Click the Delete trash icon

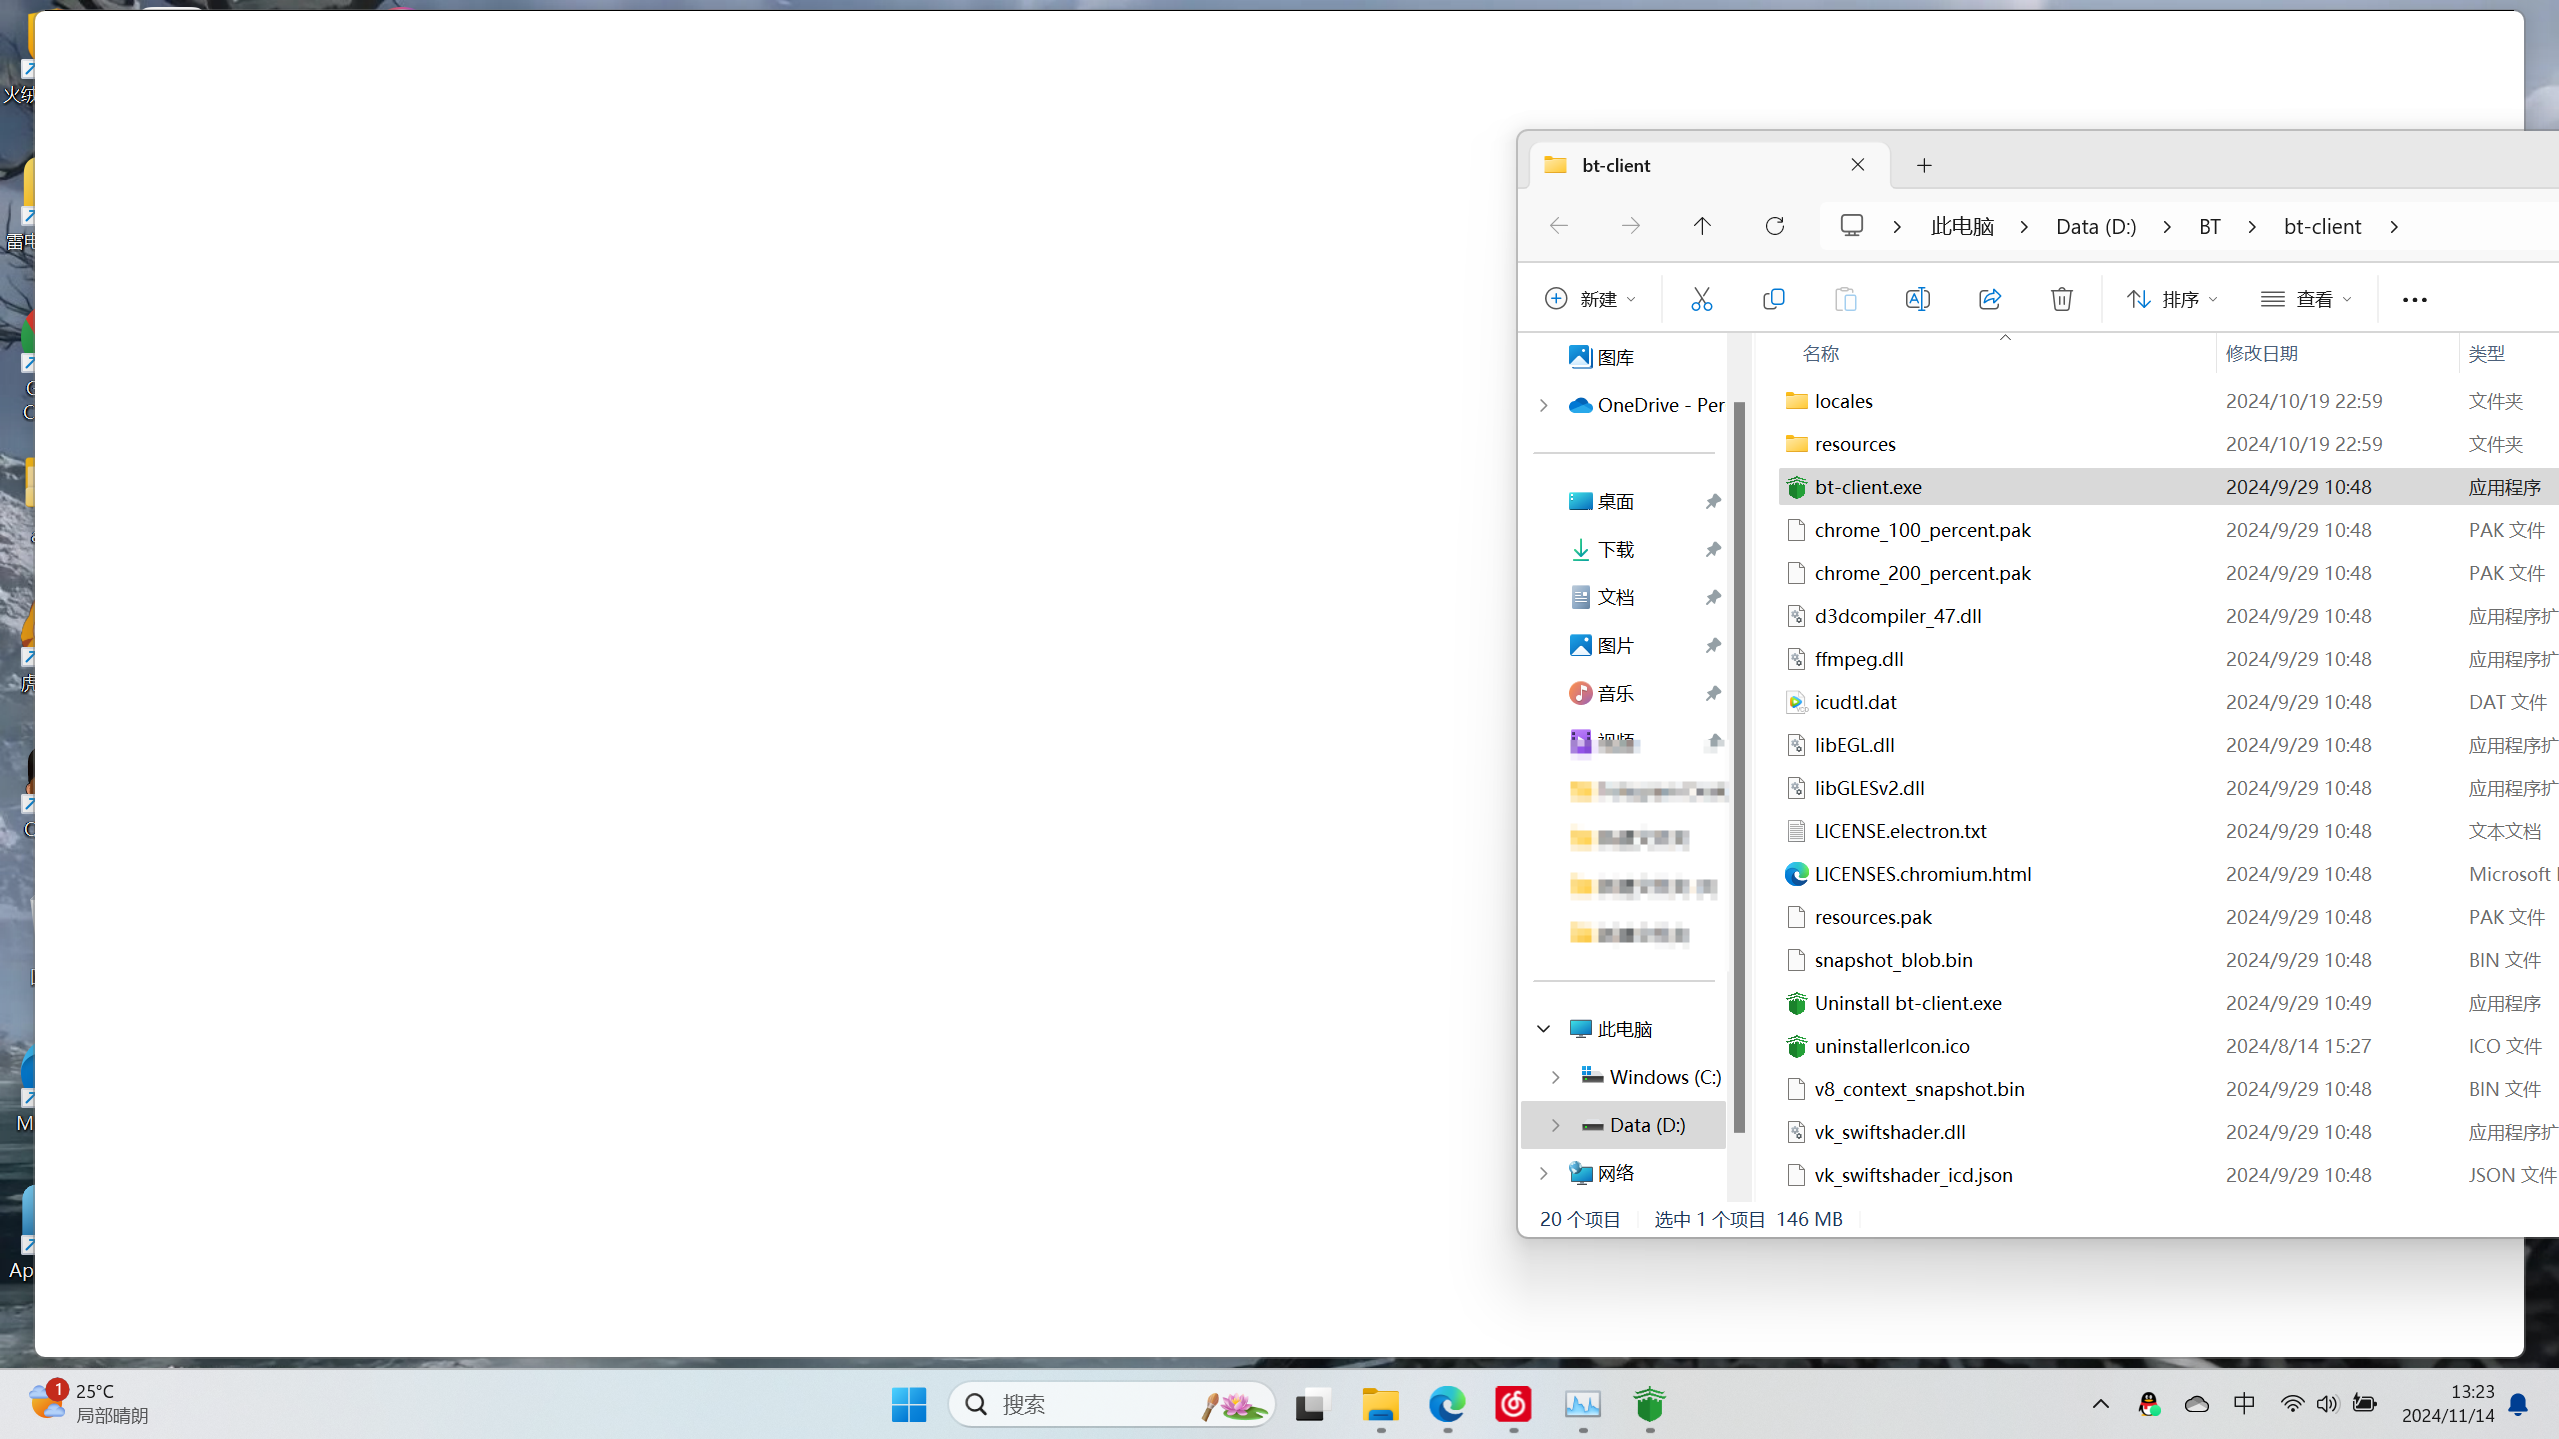[x=2061, y=299]
